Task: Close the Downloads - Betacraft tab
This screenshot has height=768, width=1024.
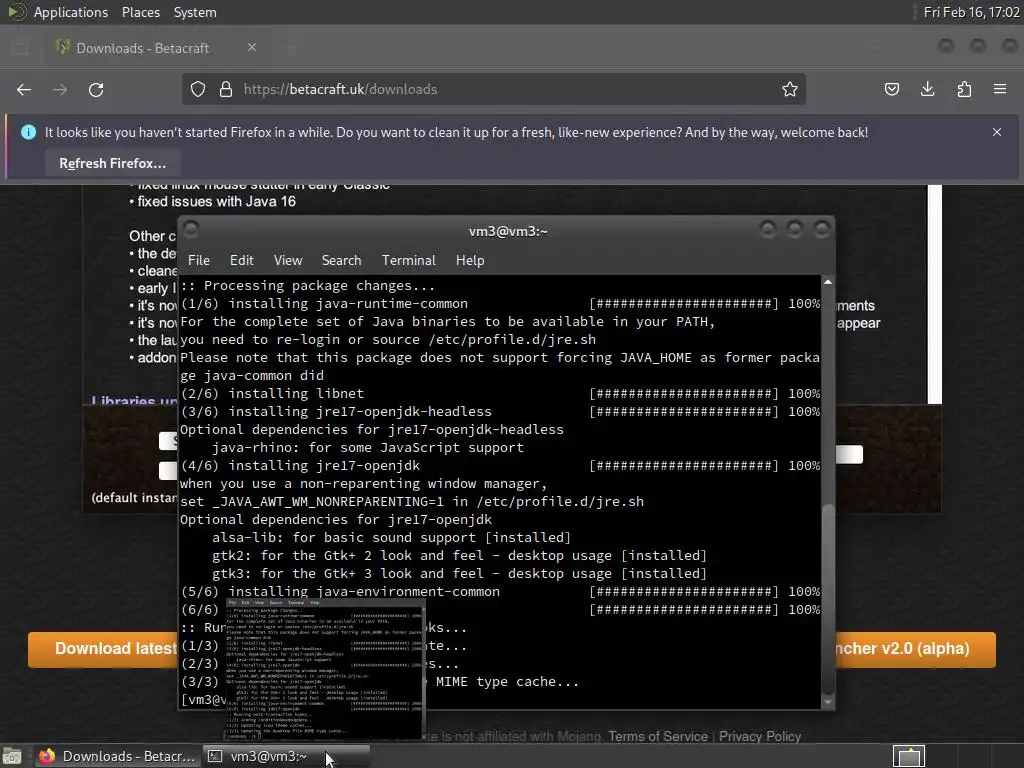Action: [251, 47]
